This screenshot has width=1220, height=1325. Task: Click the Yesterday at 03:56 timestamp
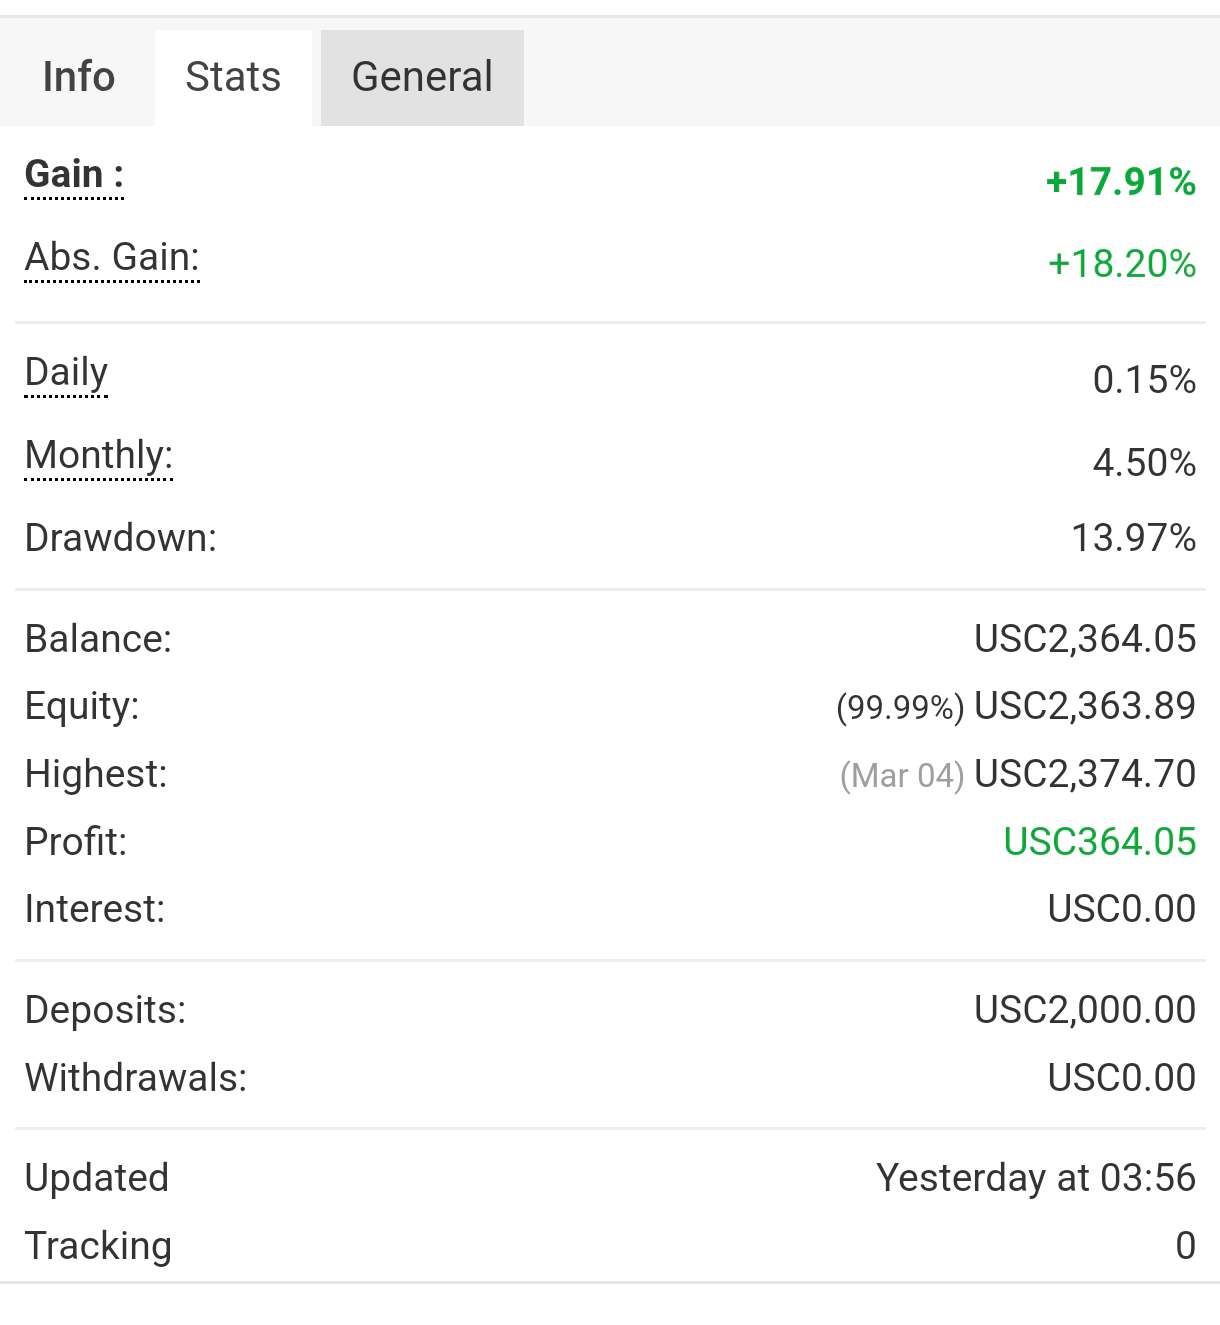[1035, 1178]
